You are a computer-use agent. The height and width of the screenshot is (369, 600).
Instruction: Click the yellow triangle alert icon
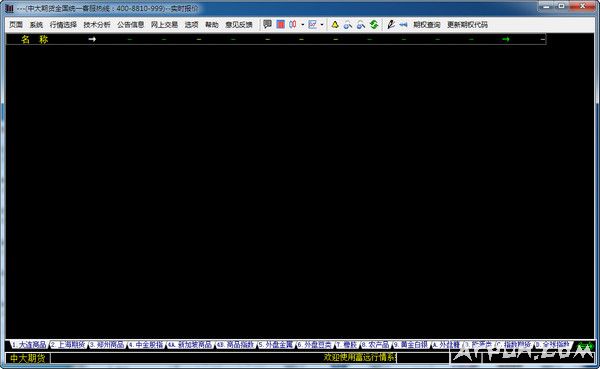pyautogui.click(x=335, y=24)
